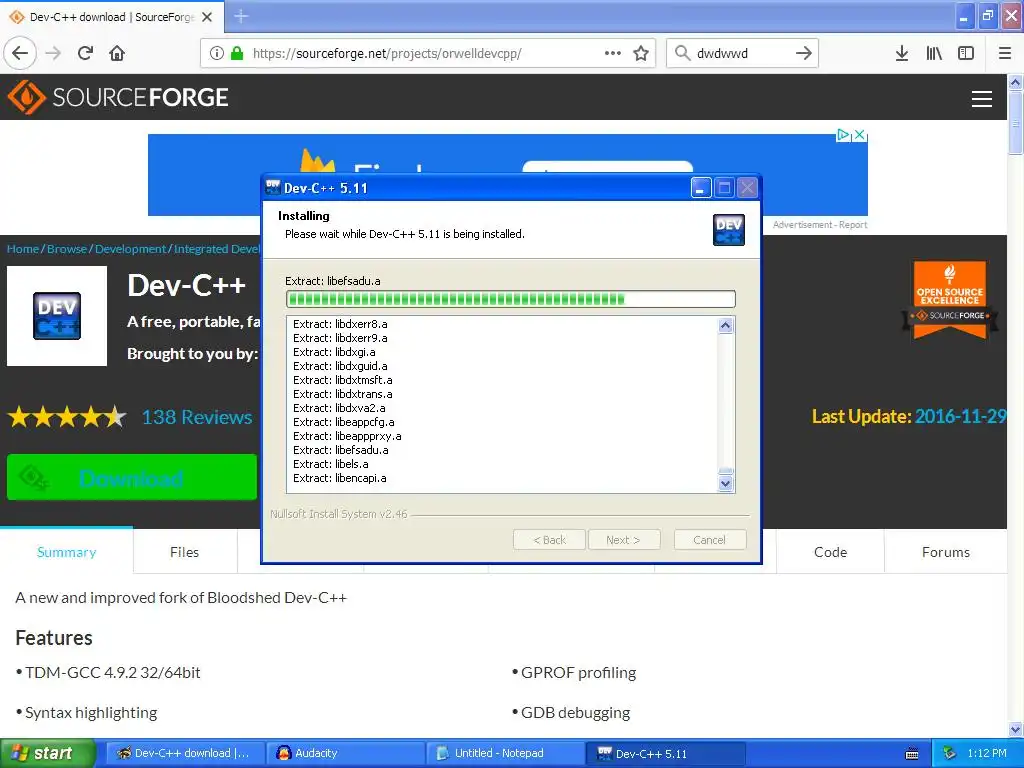Follow the Development breadcrumb link
Screen dimensions: 1024x768
(131, 249)
